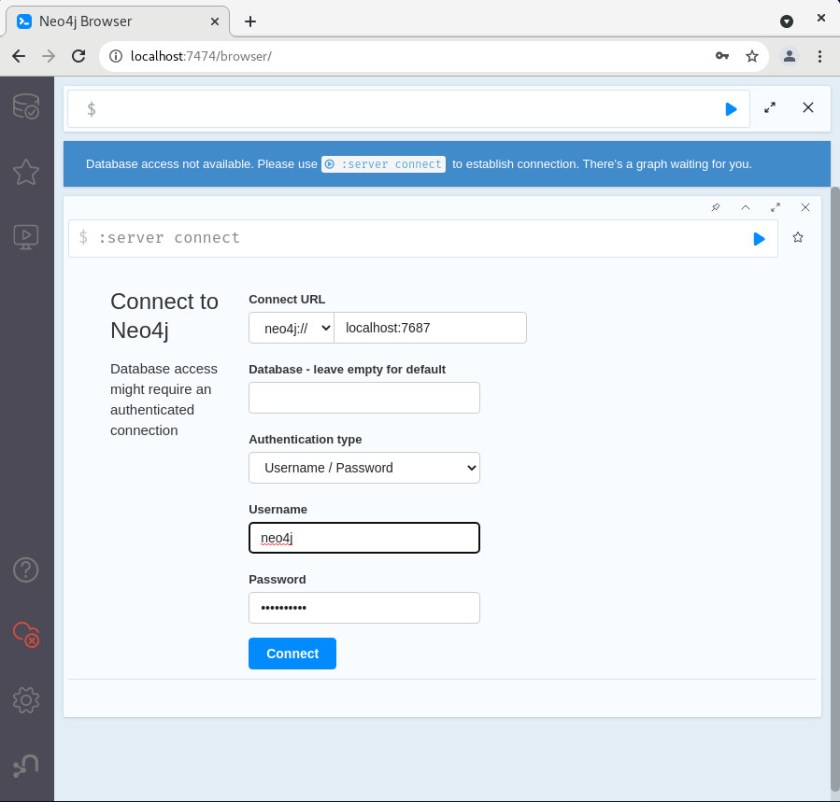Screen dimensions: 840x802
Task: Open Browser Settings gear in sidebar
Action: click(x=26, y=699)
